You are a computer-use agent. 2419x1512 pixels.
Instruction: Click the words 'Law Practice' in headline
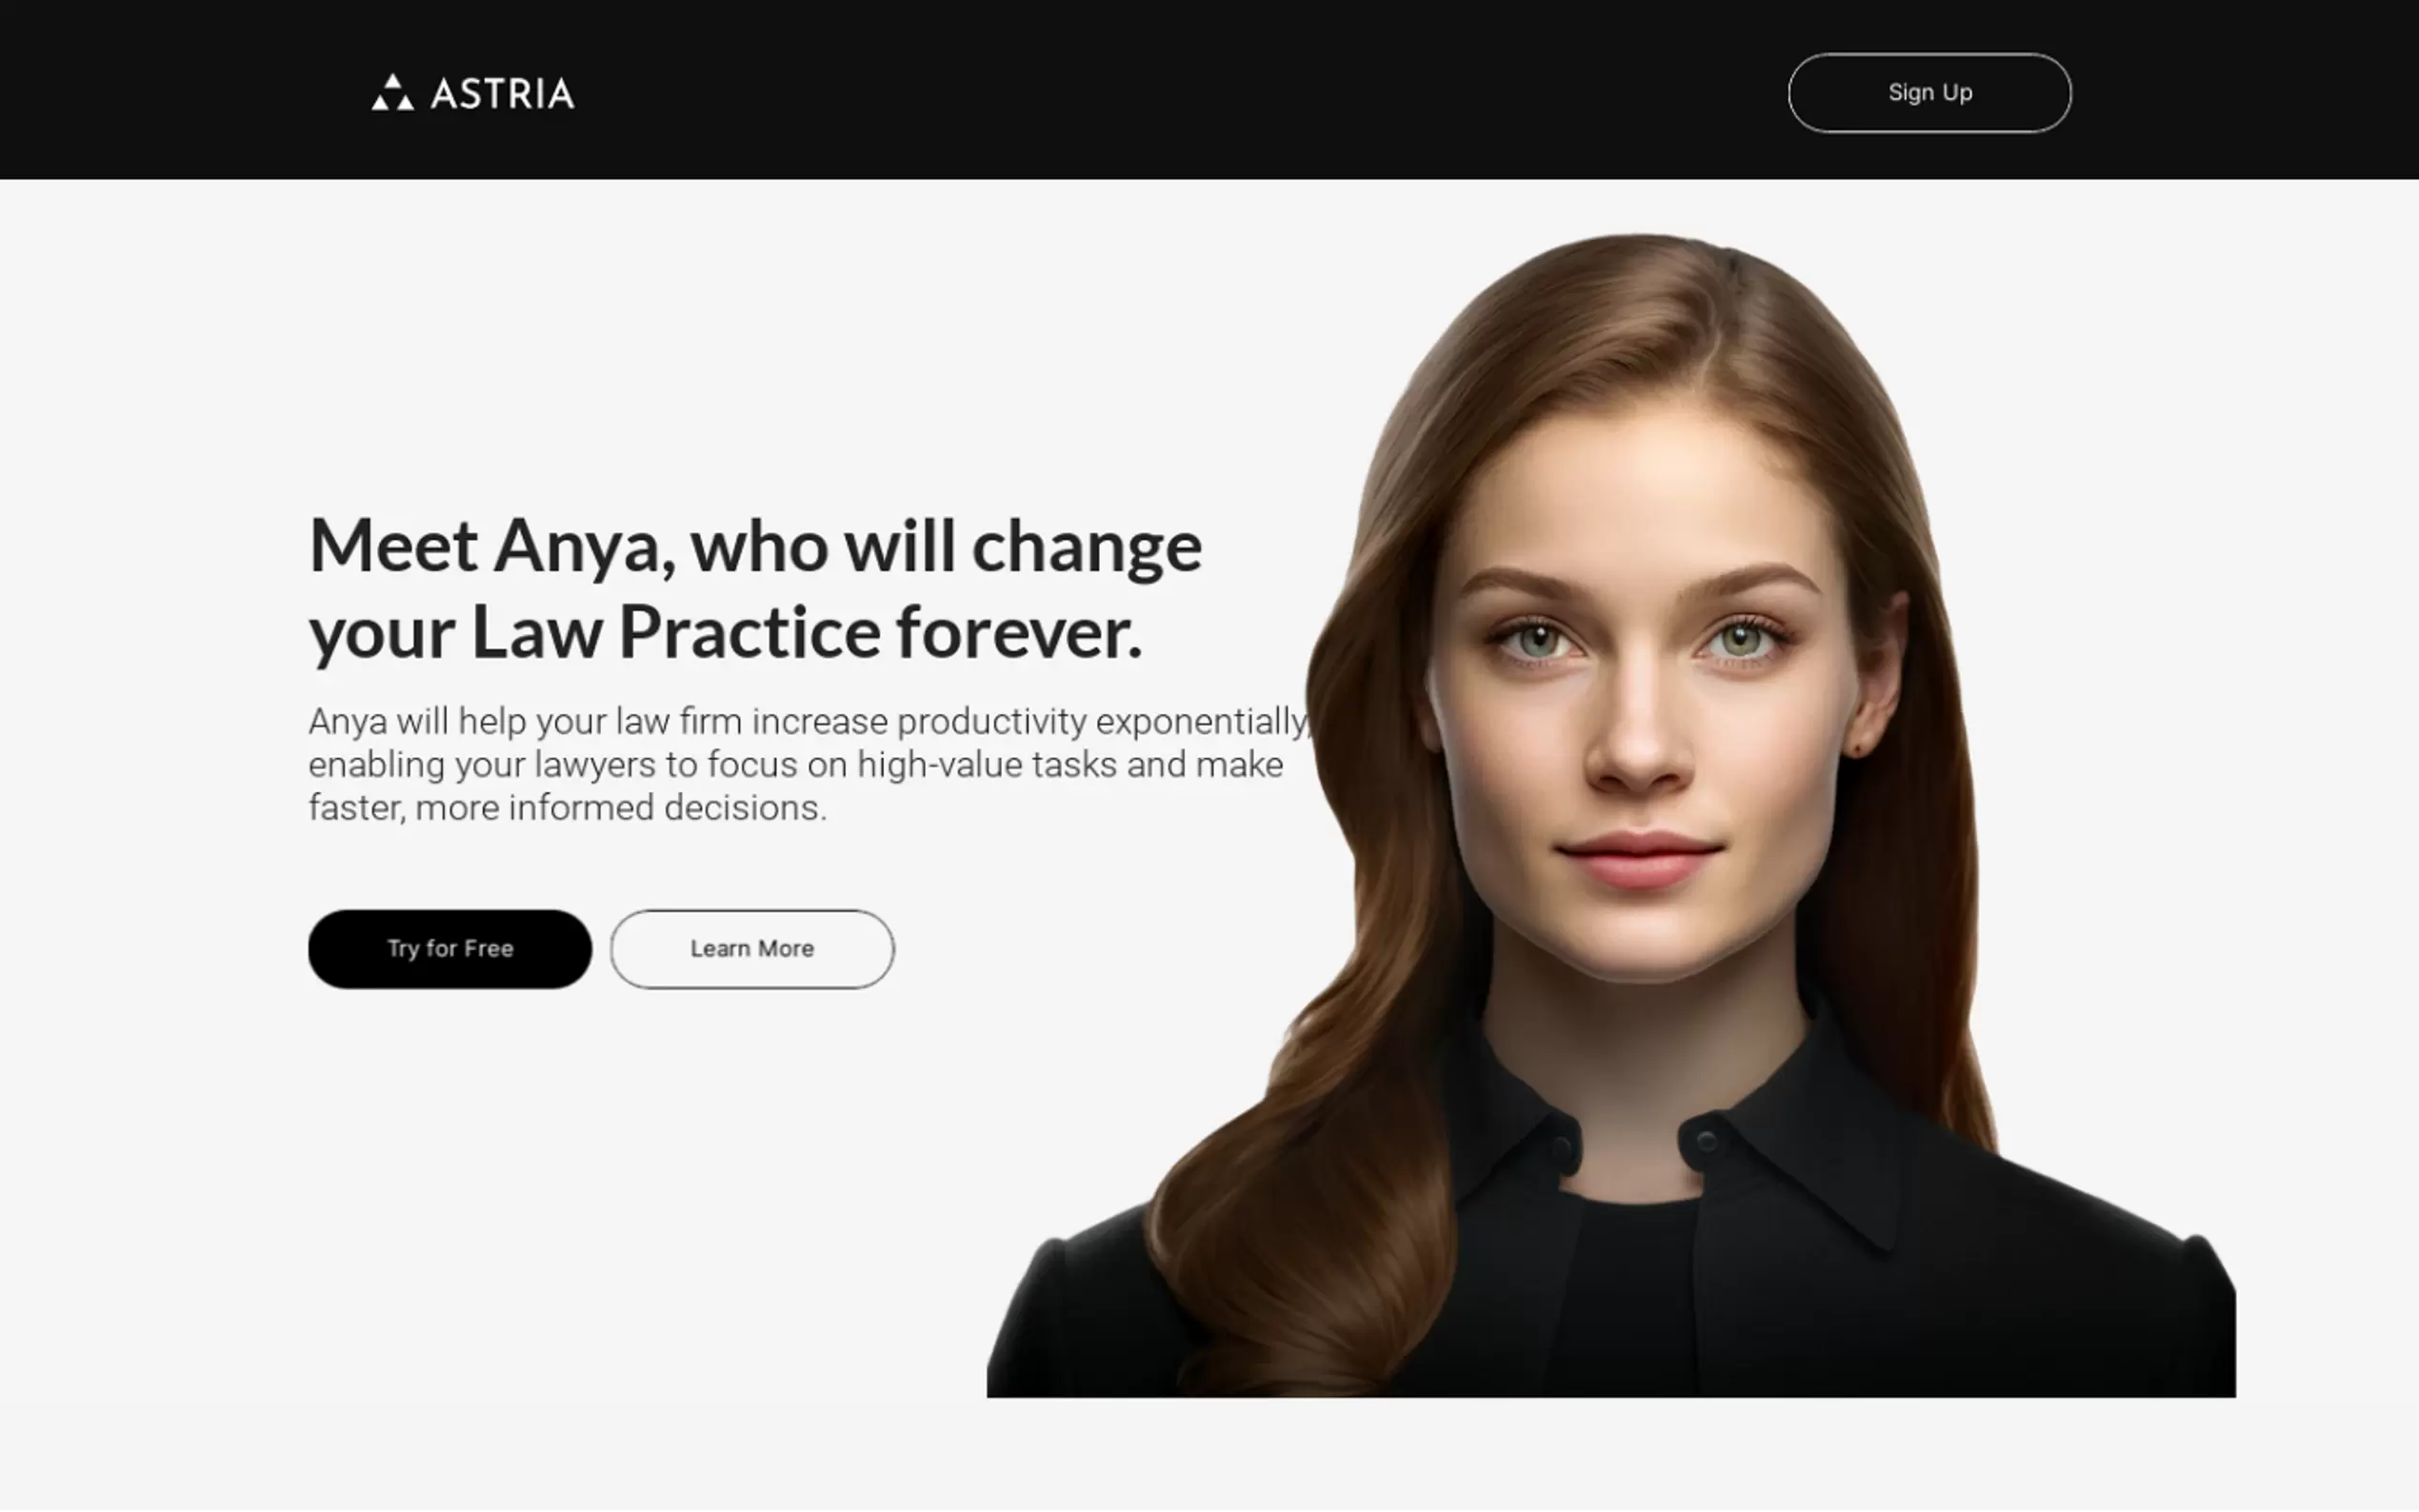(675, 633)
